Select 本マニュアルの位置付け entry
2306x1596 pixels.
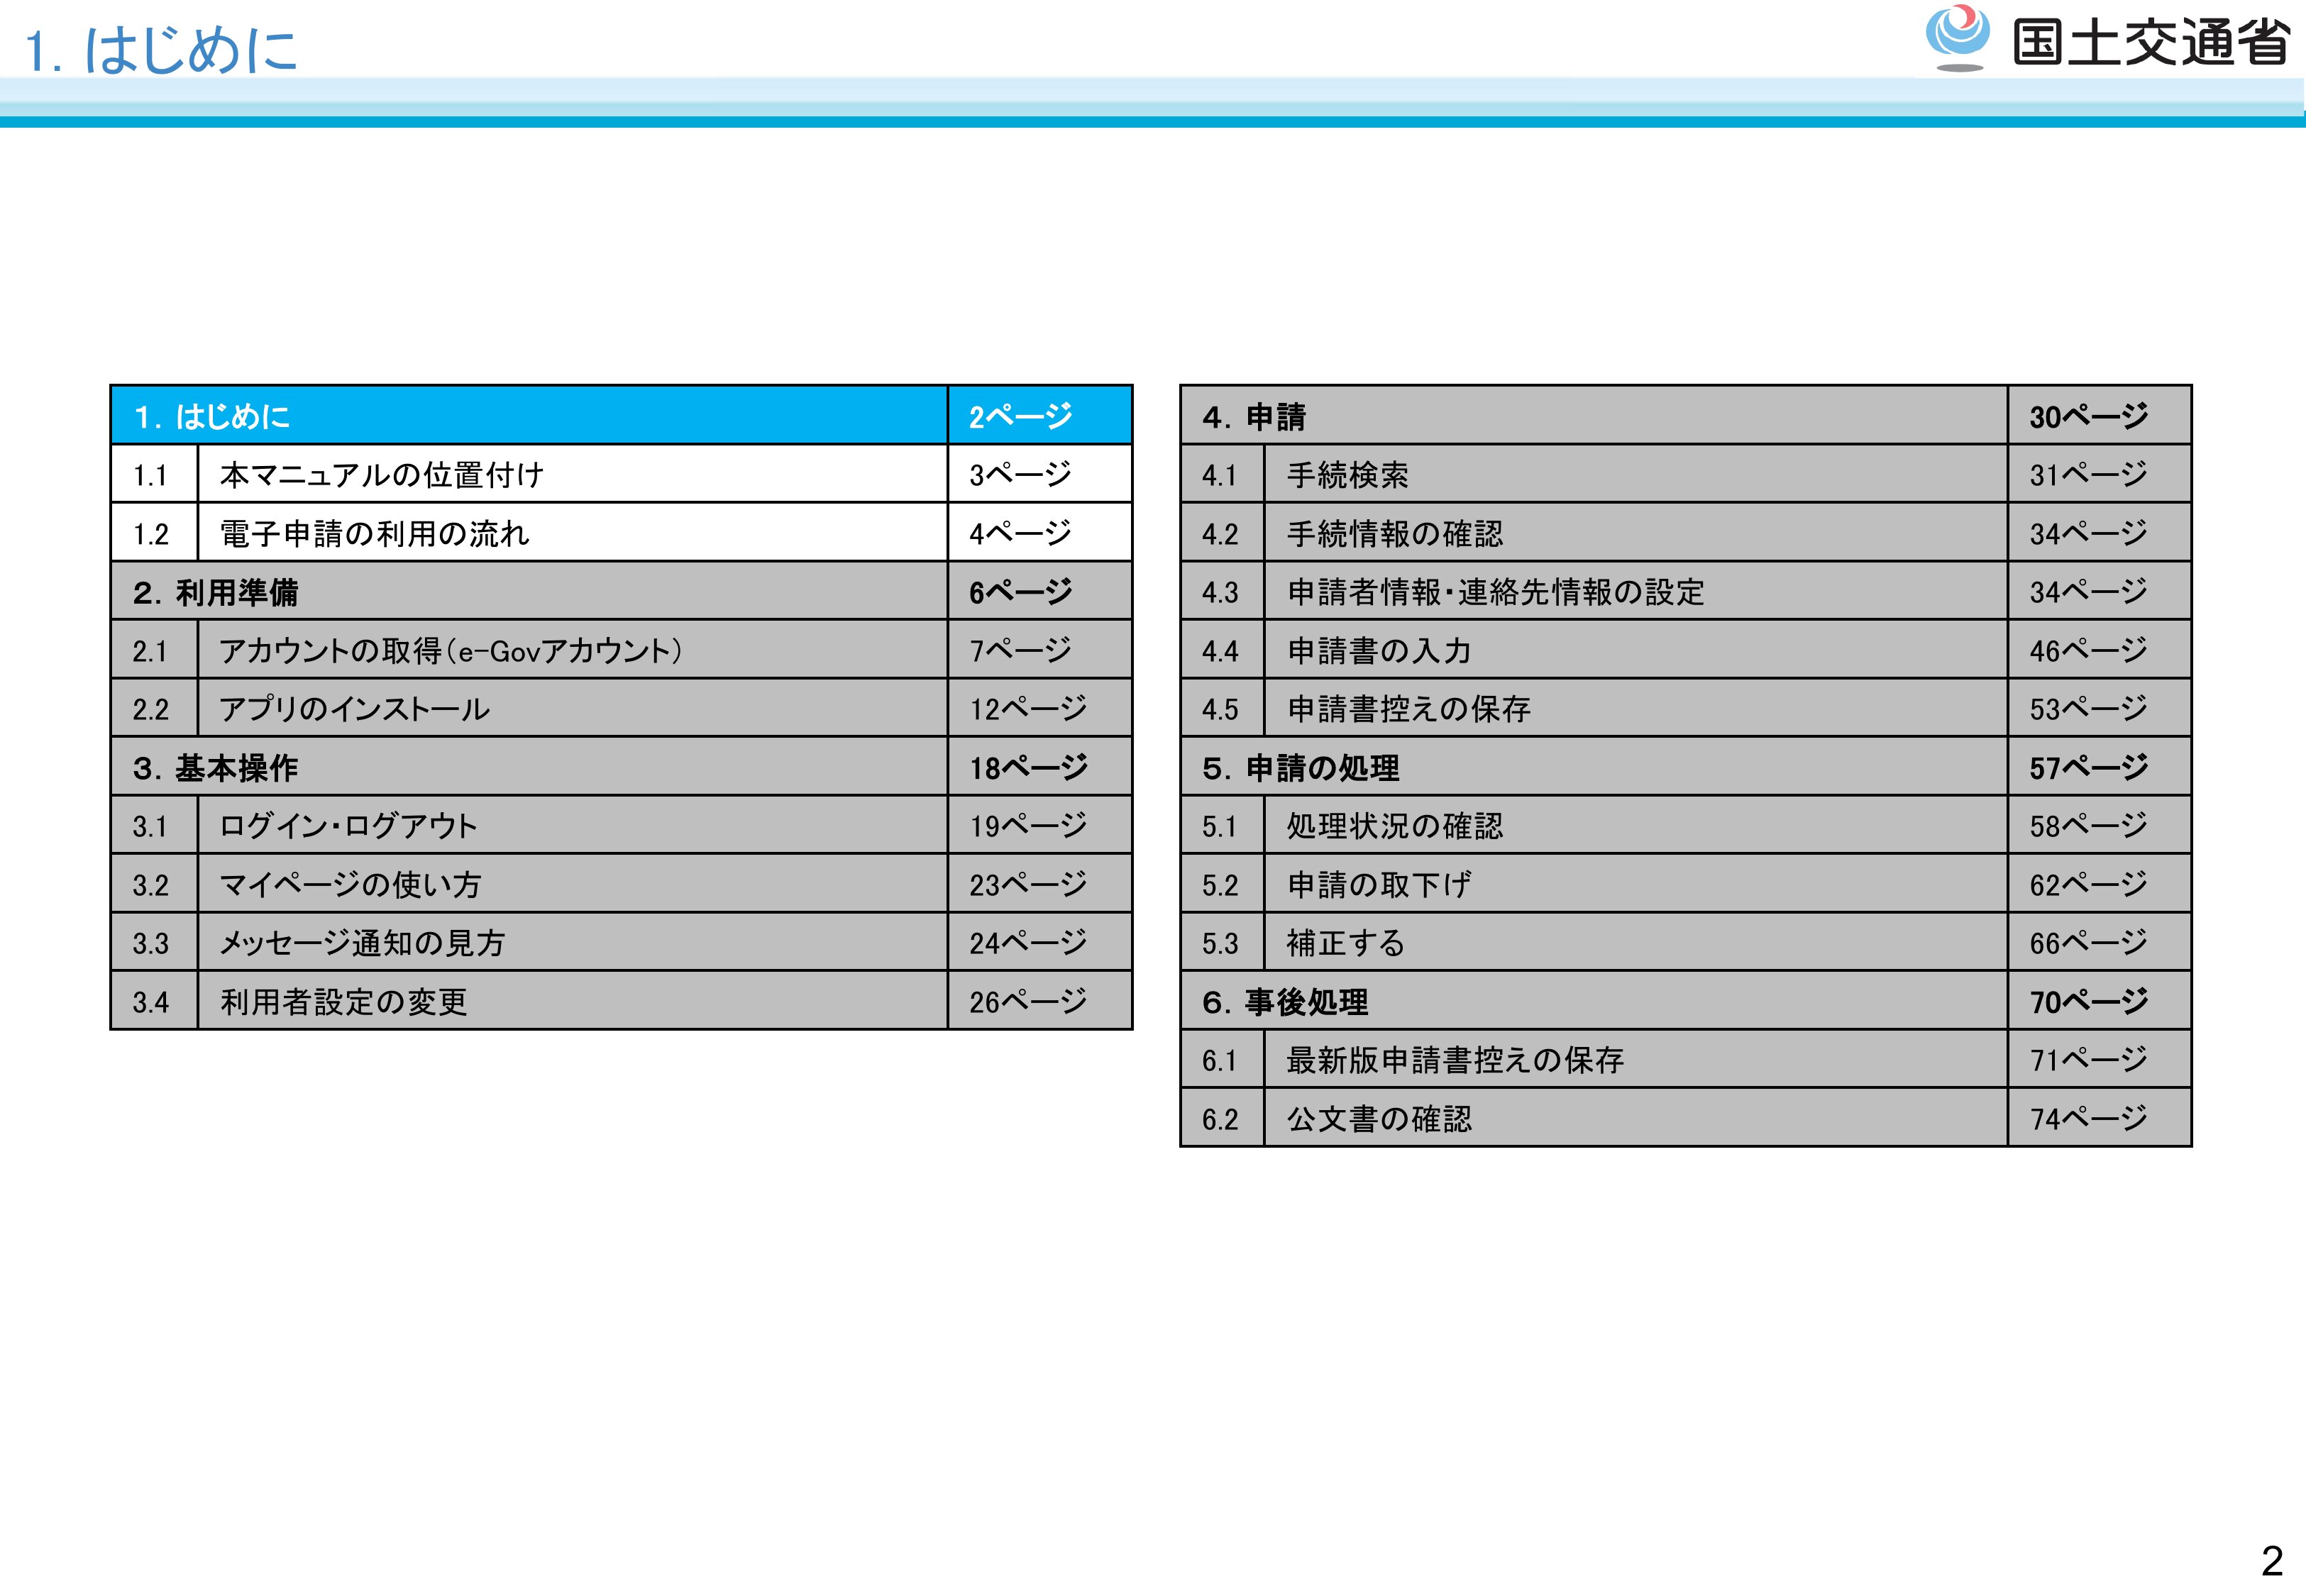381,474
